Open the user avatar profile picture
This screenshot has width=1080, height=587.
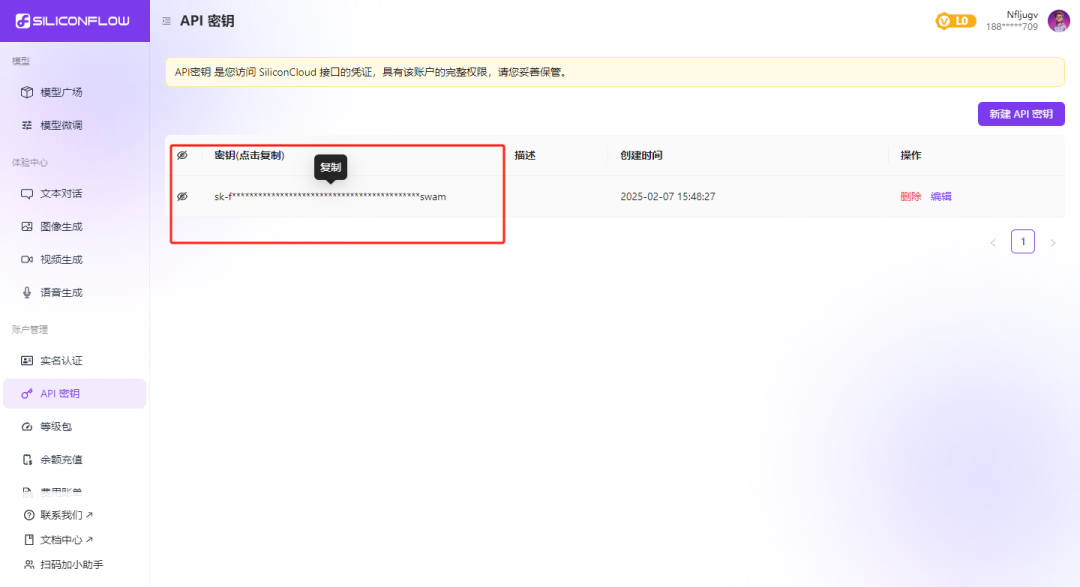click(x=1059, y=21)
